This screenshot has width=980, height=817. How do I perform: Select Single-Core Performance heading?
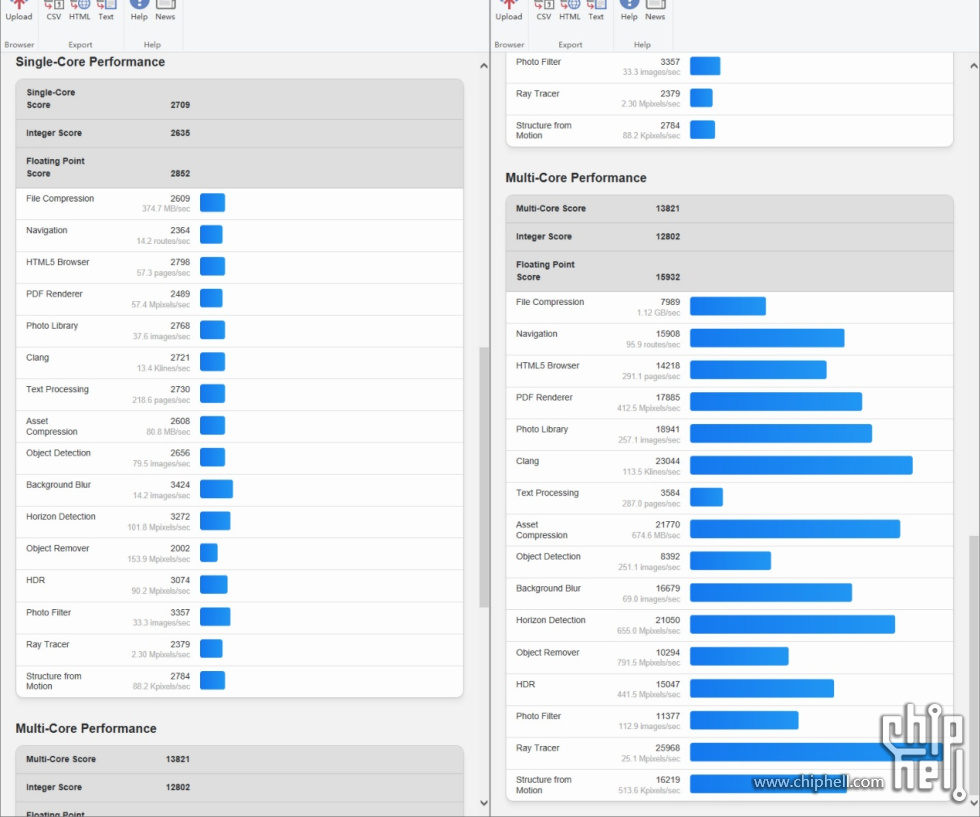point(90,62)
